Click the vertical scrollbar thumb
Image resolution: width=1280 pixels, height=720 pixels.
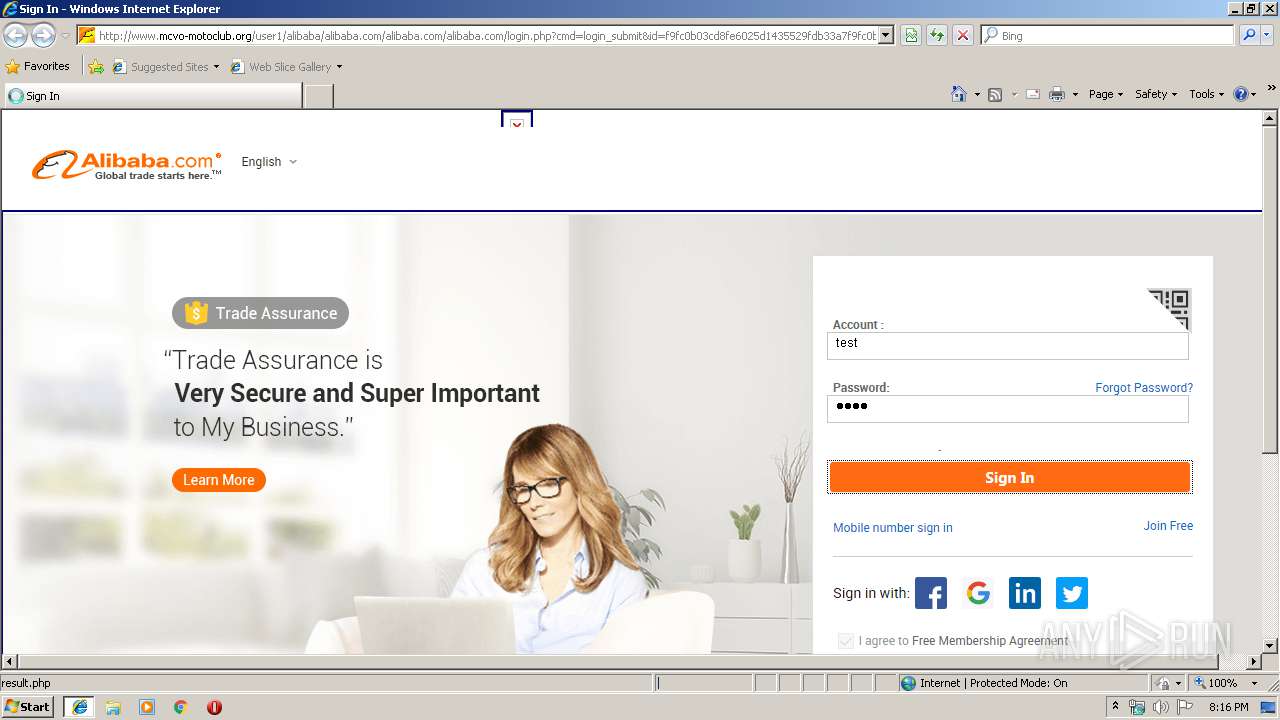[1270, 290]
